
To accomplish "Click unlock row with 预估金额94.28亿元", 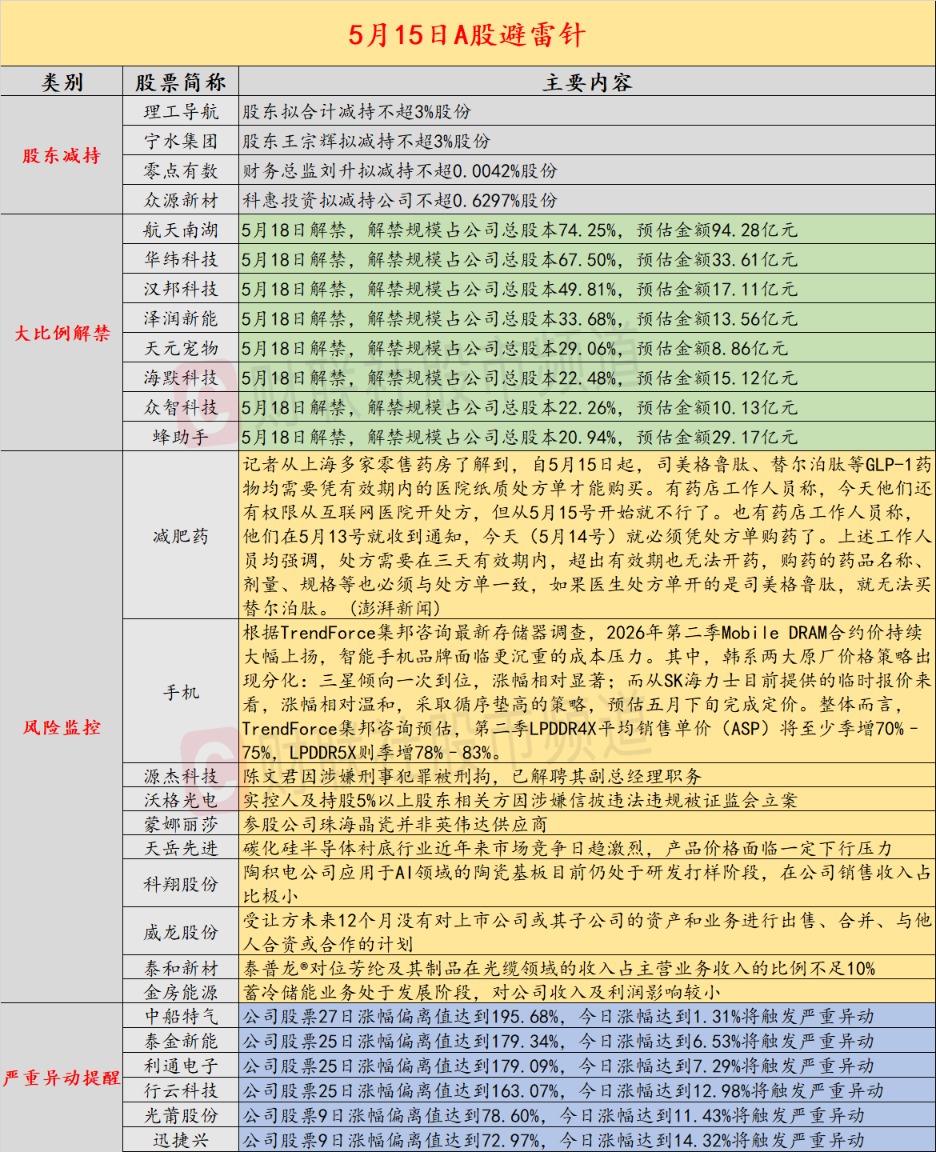I will point(587,230).
